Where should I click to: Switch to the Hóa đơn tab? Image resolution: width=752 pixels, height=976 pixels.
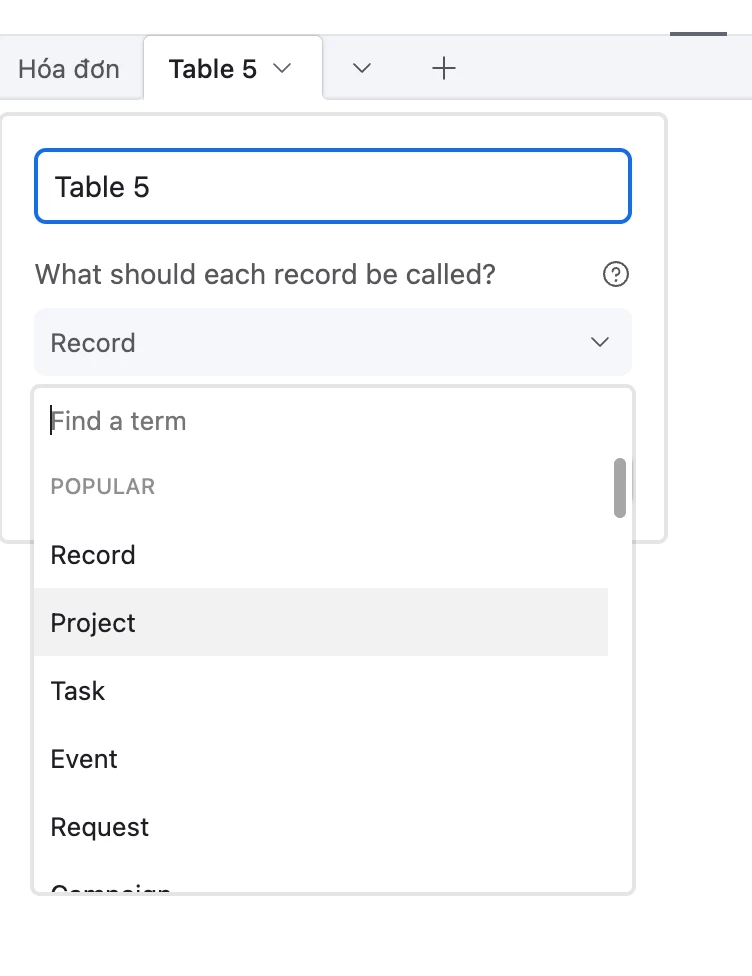68,68
